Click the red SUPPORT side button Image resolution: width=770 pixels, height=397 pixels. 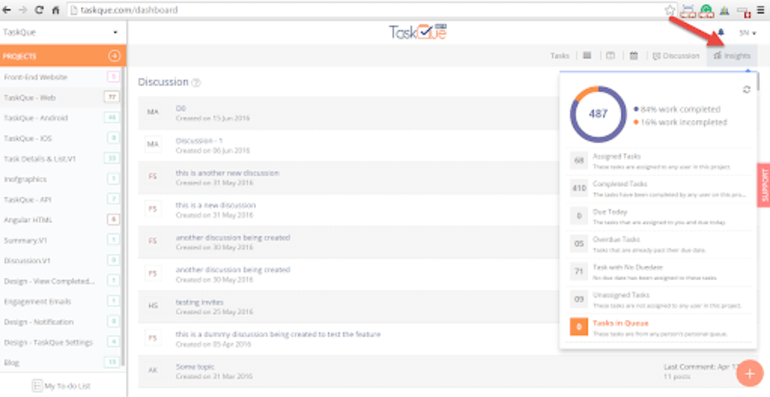[x=764, y=185]
